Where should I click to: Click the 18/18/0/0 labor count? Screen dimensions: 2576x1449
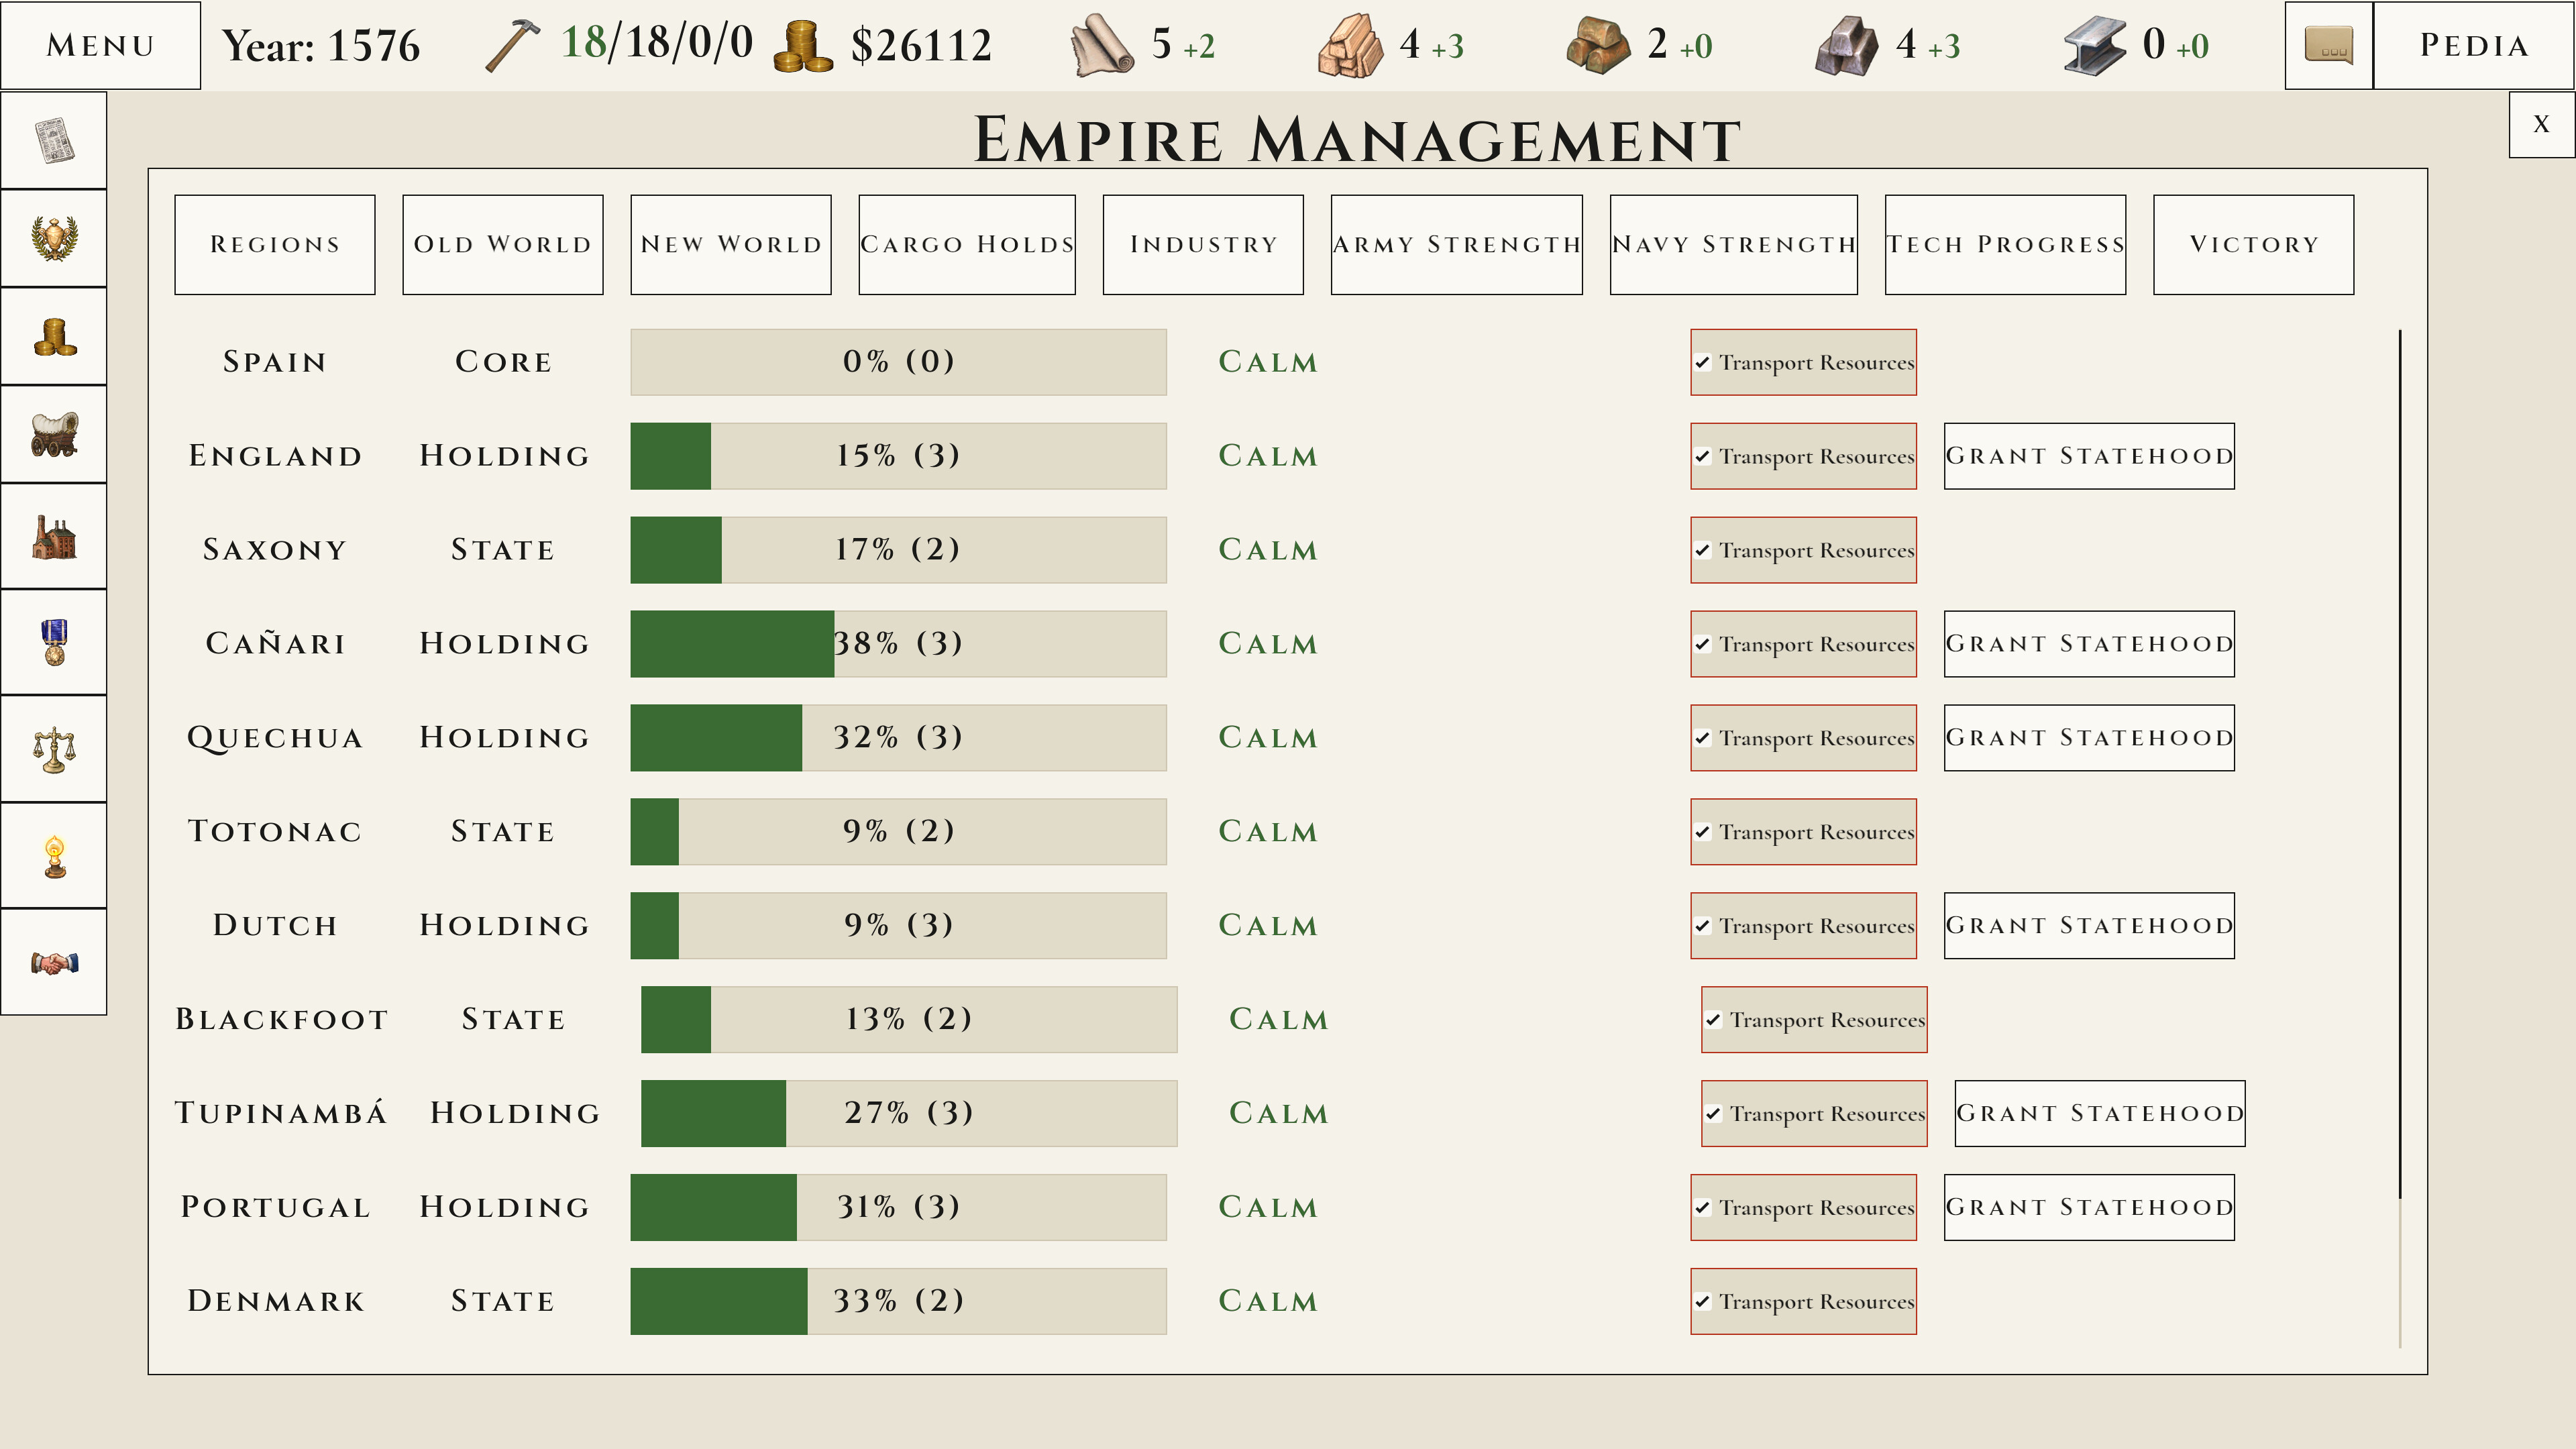point(657,43)
